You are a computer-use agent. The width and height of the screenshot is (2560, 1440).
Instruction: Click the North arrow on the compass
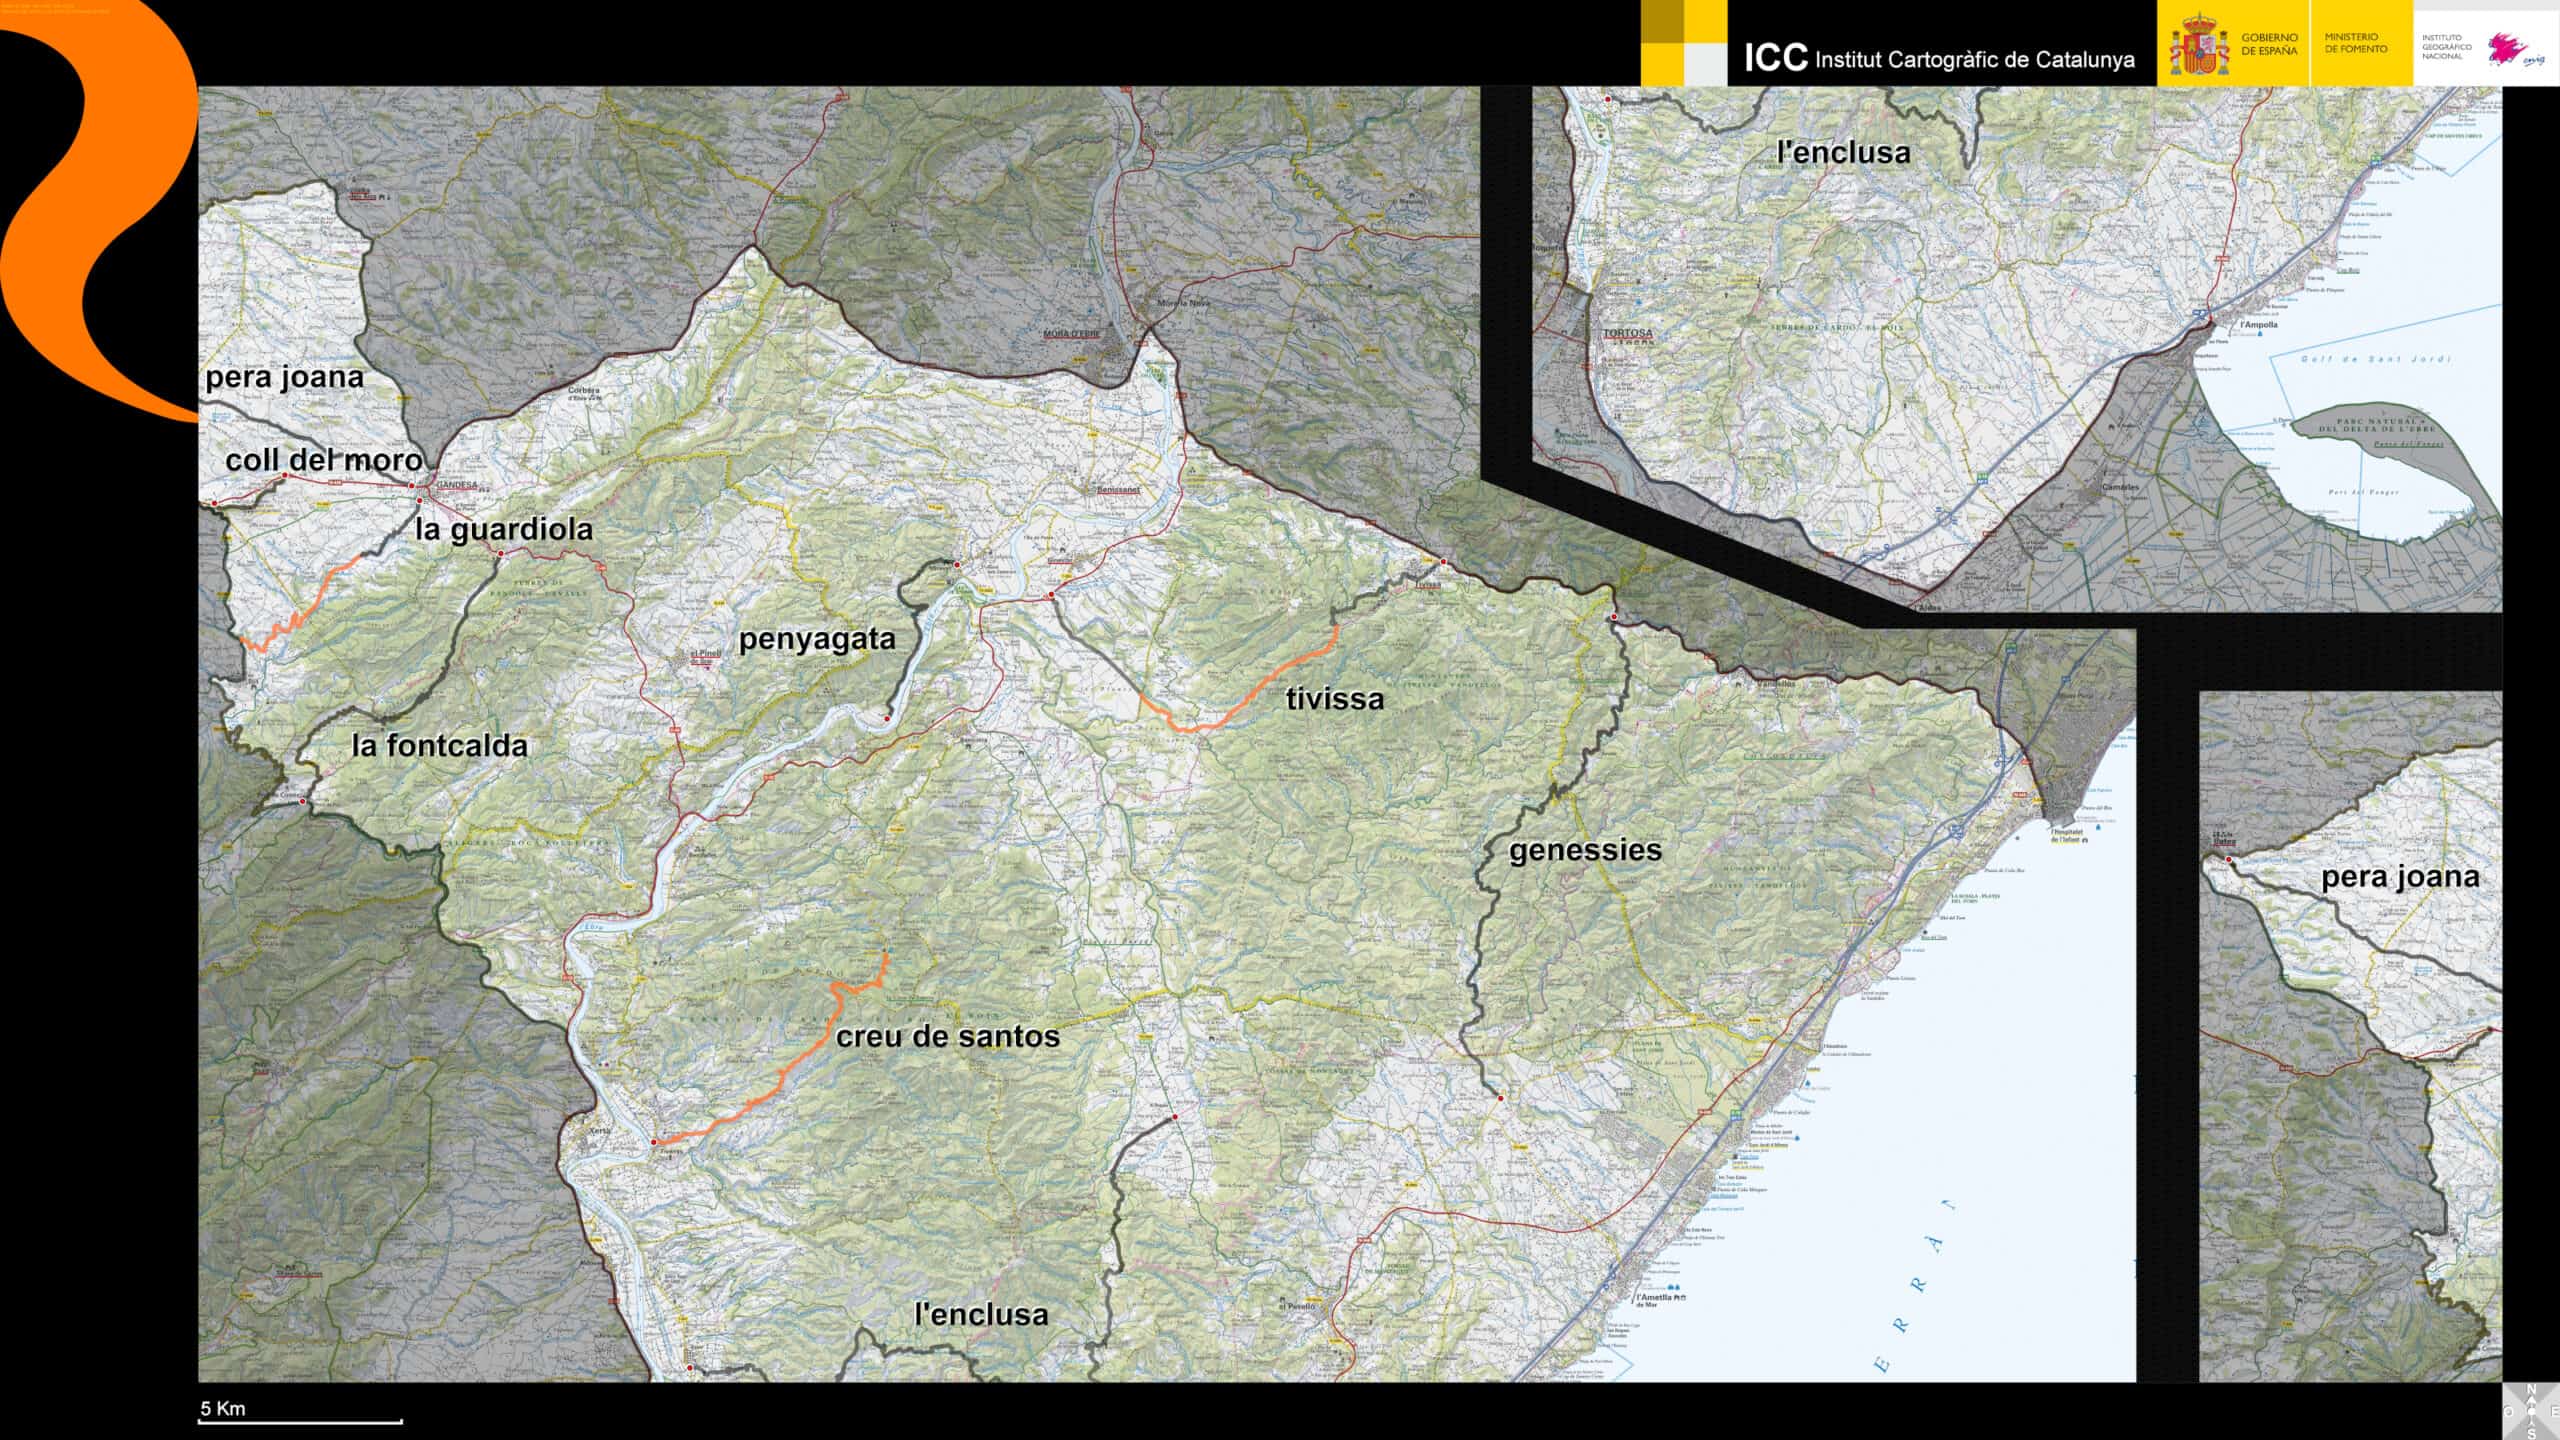pos(2532,1401)
